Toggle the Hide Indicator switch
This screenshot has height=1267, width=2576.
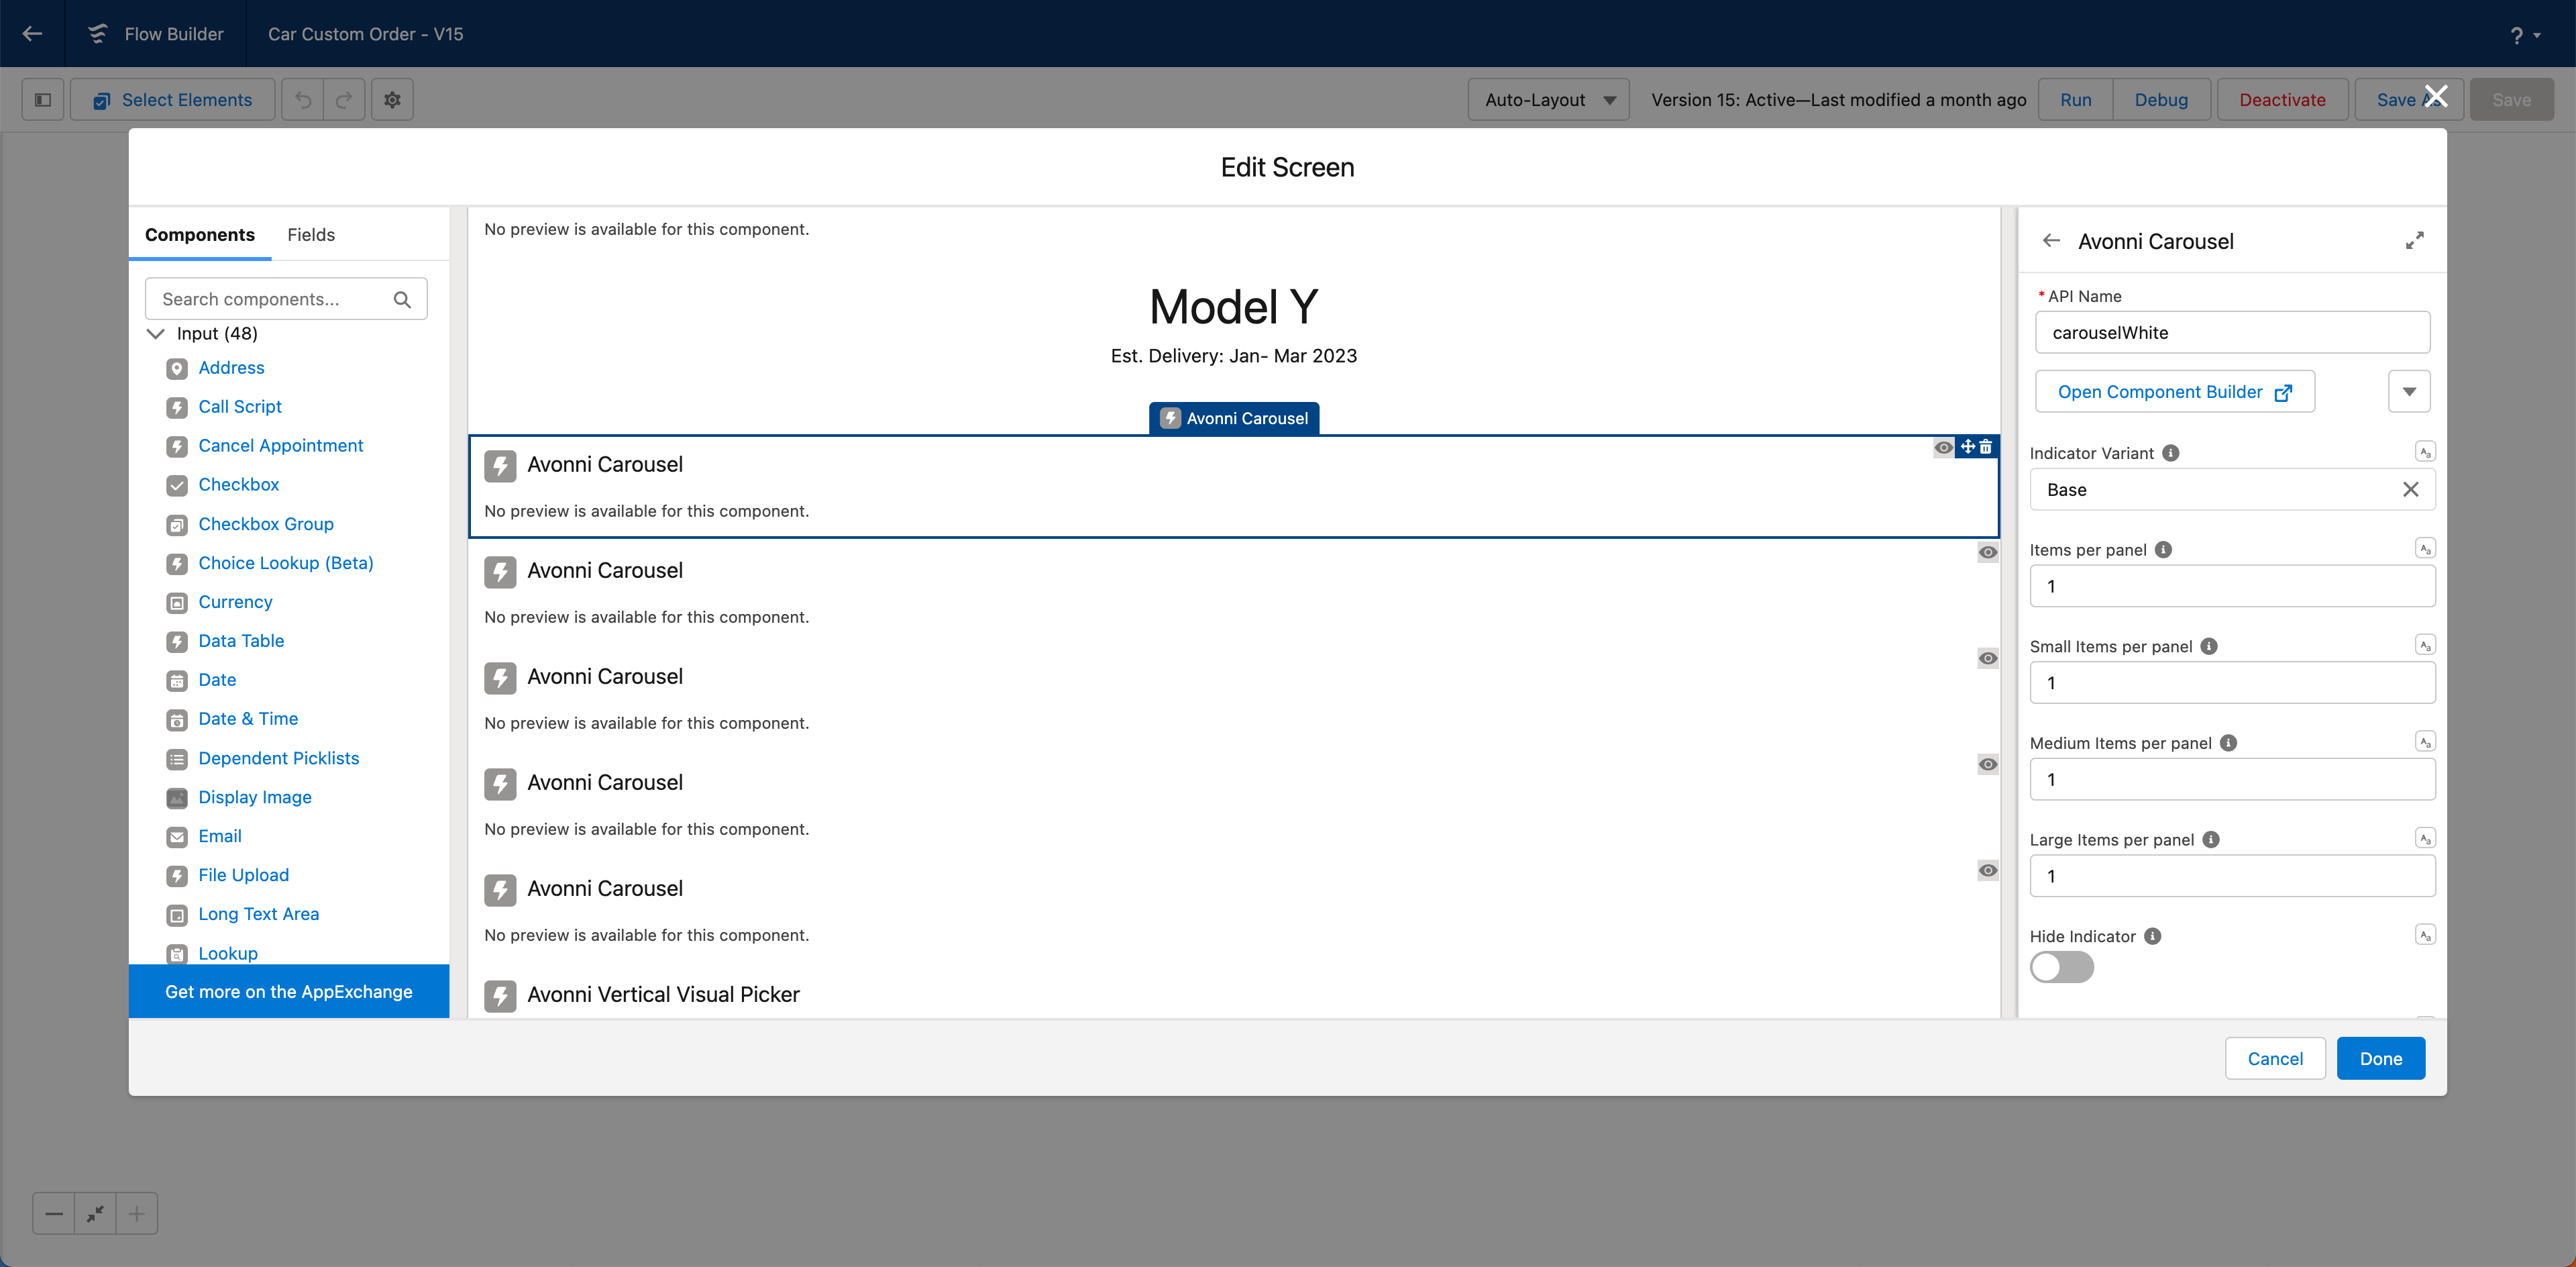click(2061, 967)
